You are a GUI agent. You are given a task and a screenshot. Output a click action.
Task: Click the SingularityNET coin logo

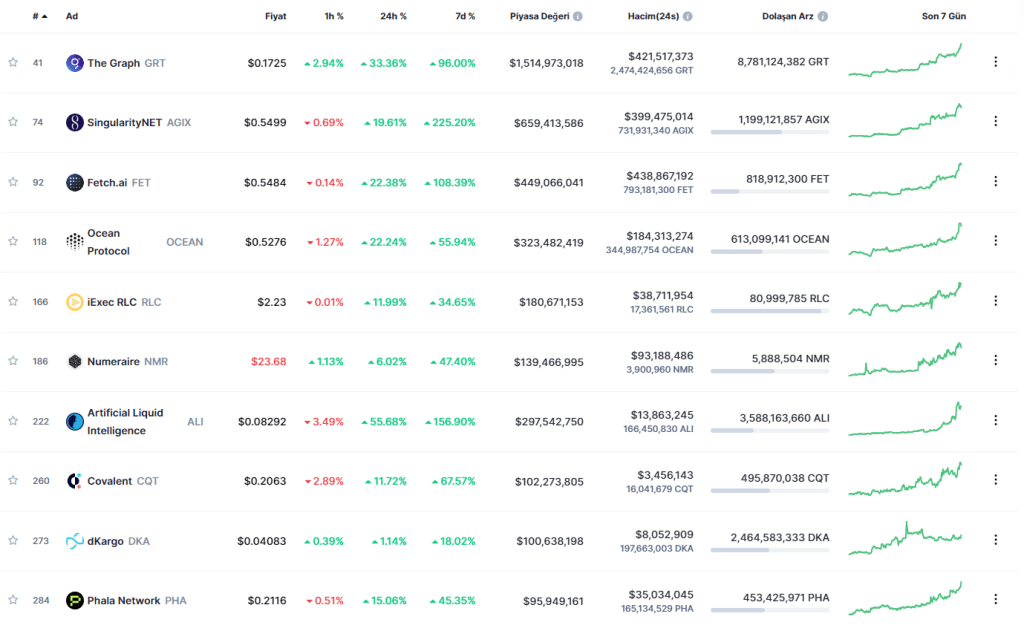(x=74, y=122)
